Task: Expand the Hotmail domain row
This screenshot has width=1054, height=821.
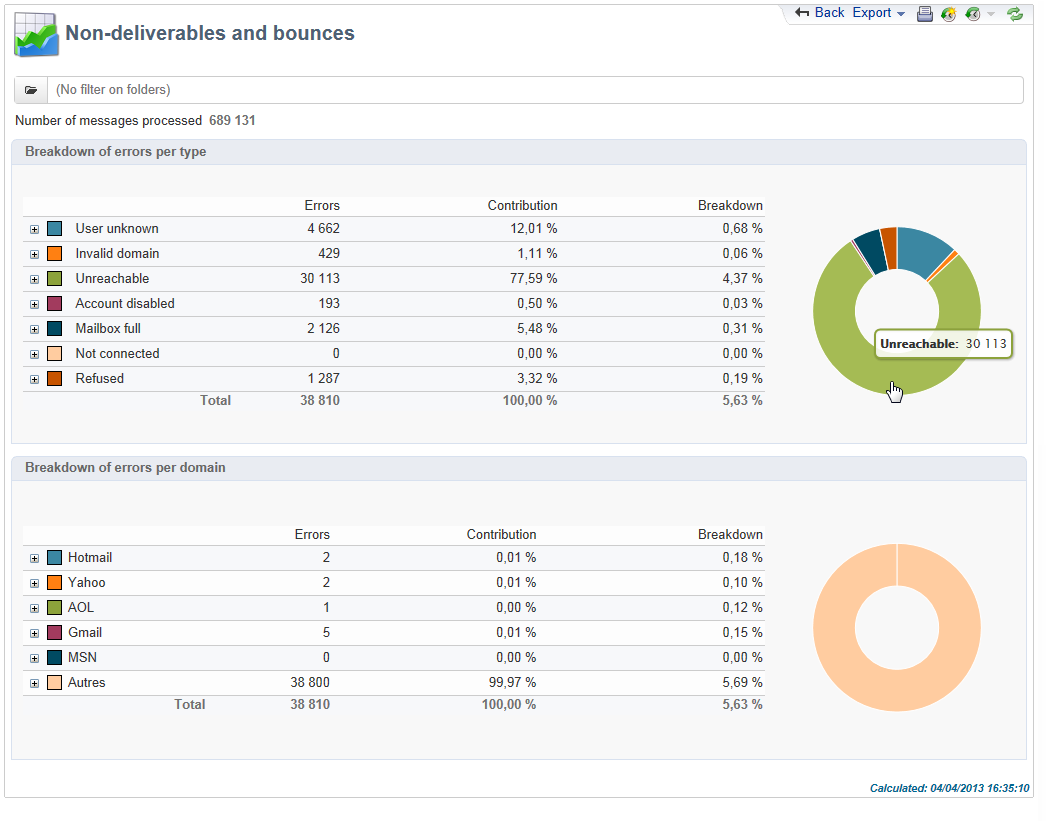Action: click(35, 558)
